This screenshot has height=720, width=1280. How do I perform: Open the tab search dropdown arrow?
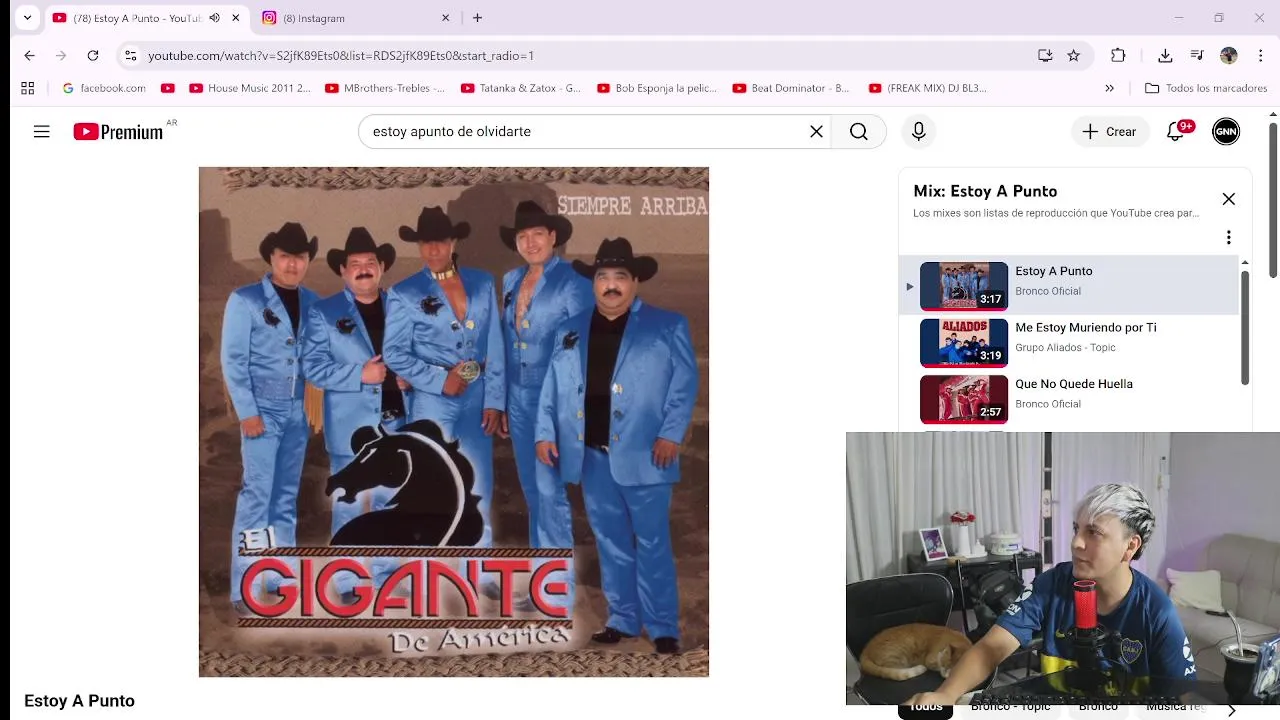(27, 18)
